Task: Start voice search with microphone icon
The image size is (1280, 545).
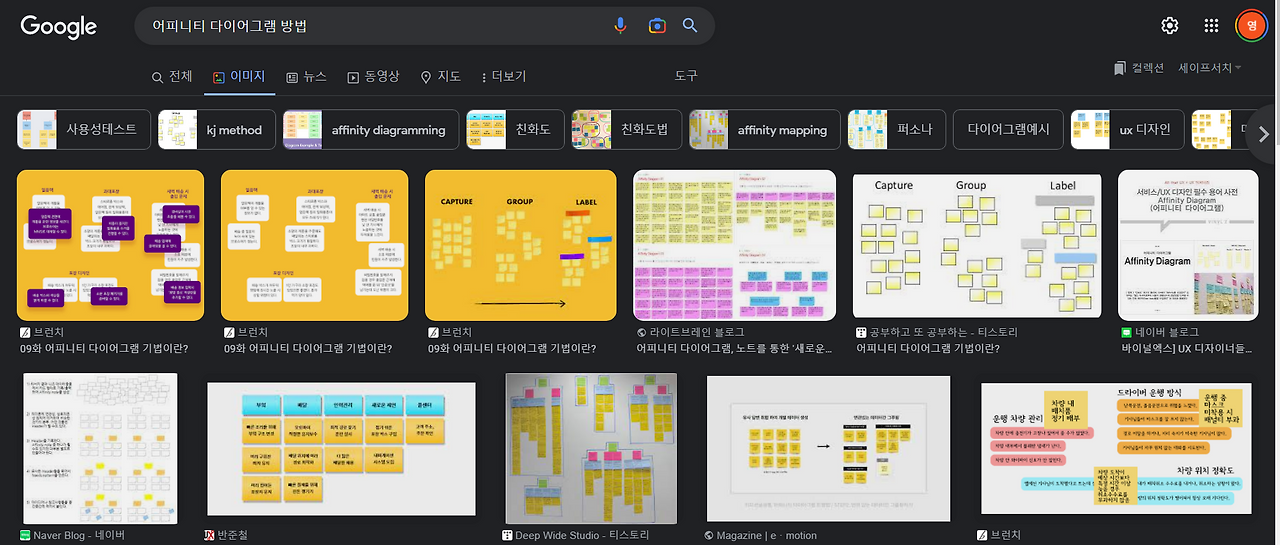Action: coord(620,26)
